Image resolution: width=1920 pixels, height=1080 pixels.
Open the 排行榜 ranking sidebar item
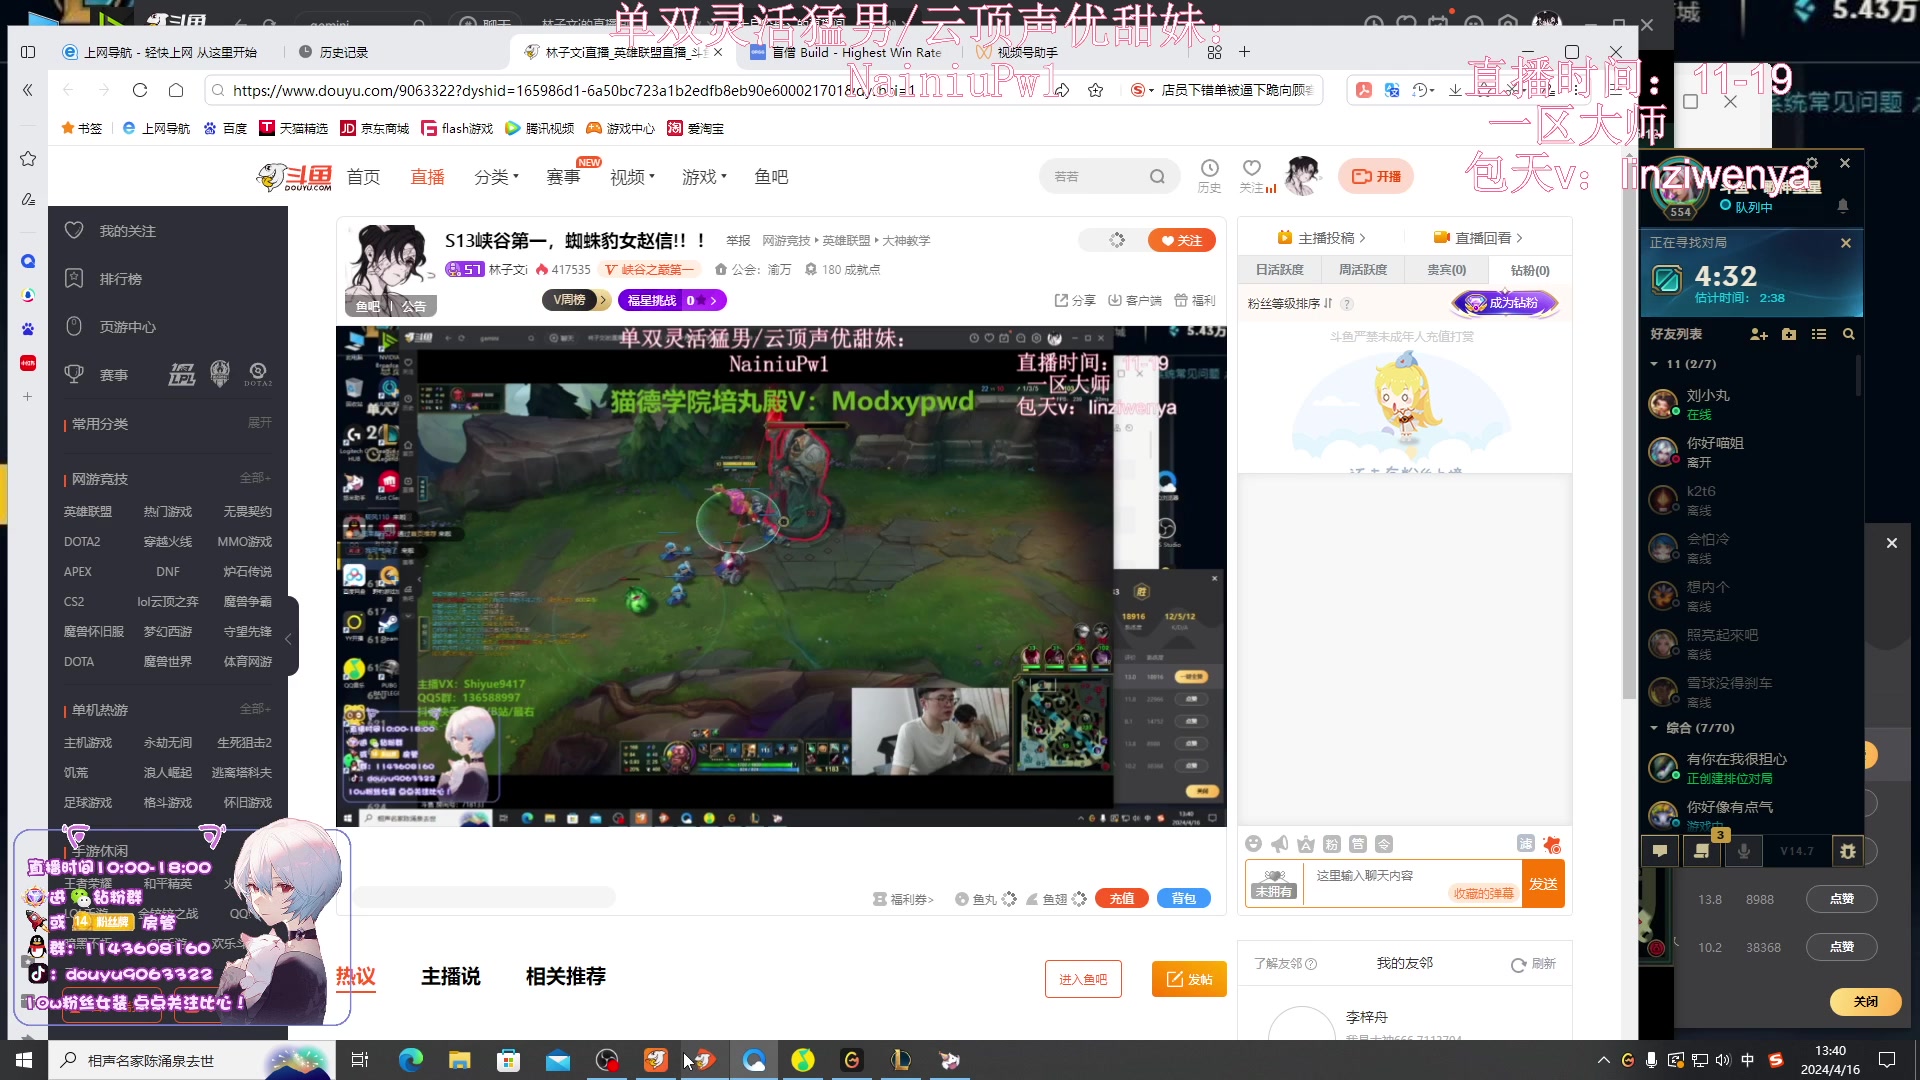(x=120, y=279)
